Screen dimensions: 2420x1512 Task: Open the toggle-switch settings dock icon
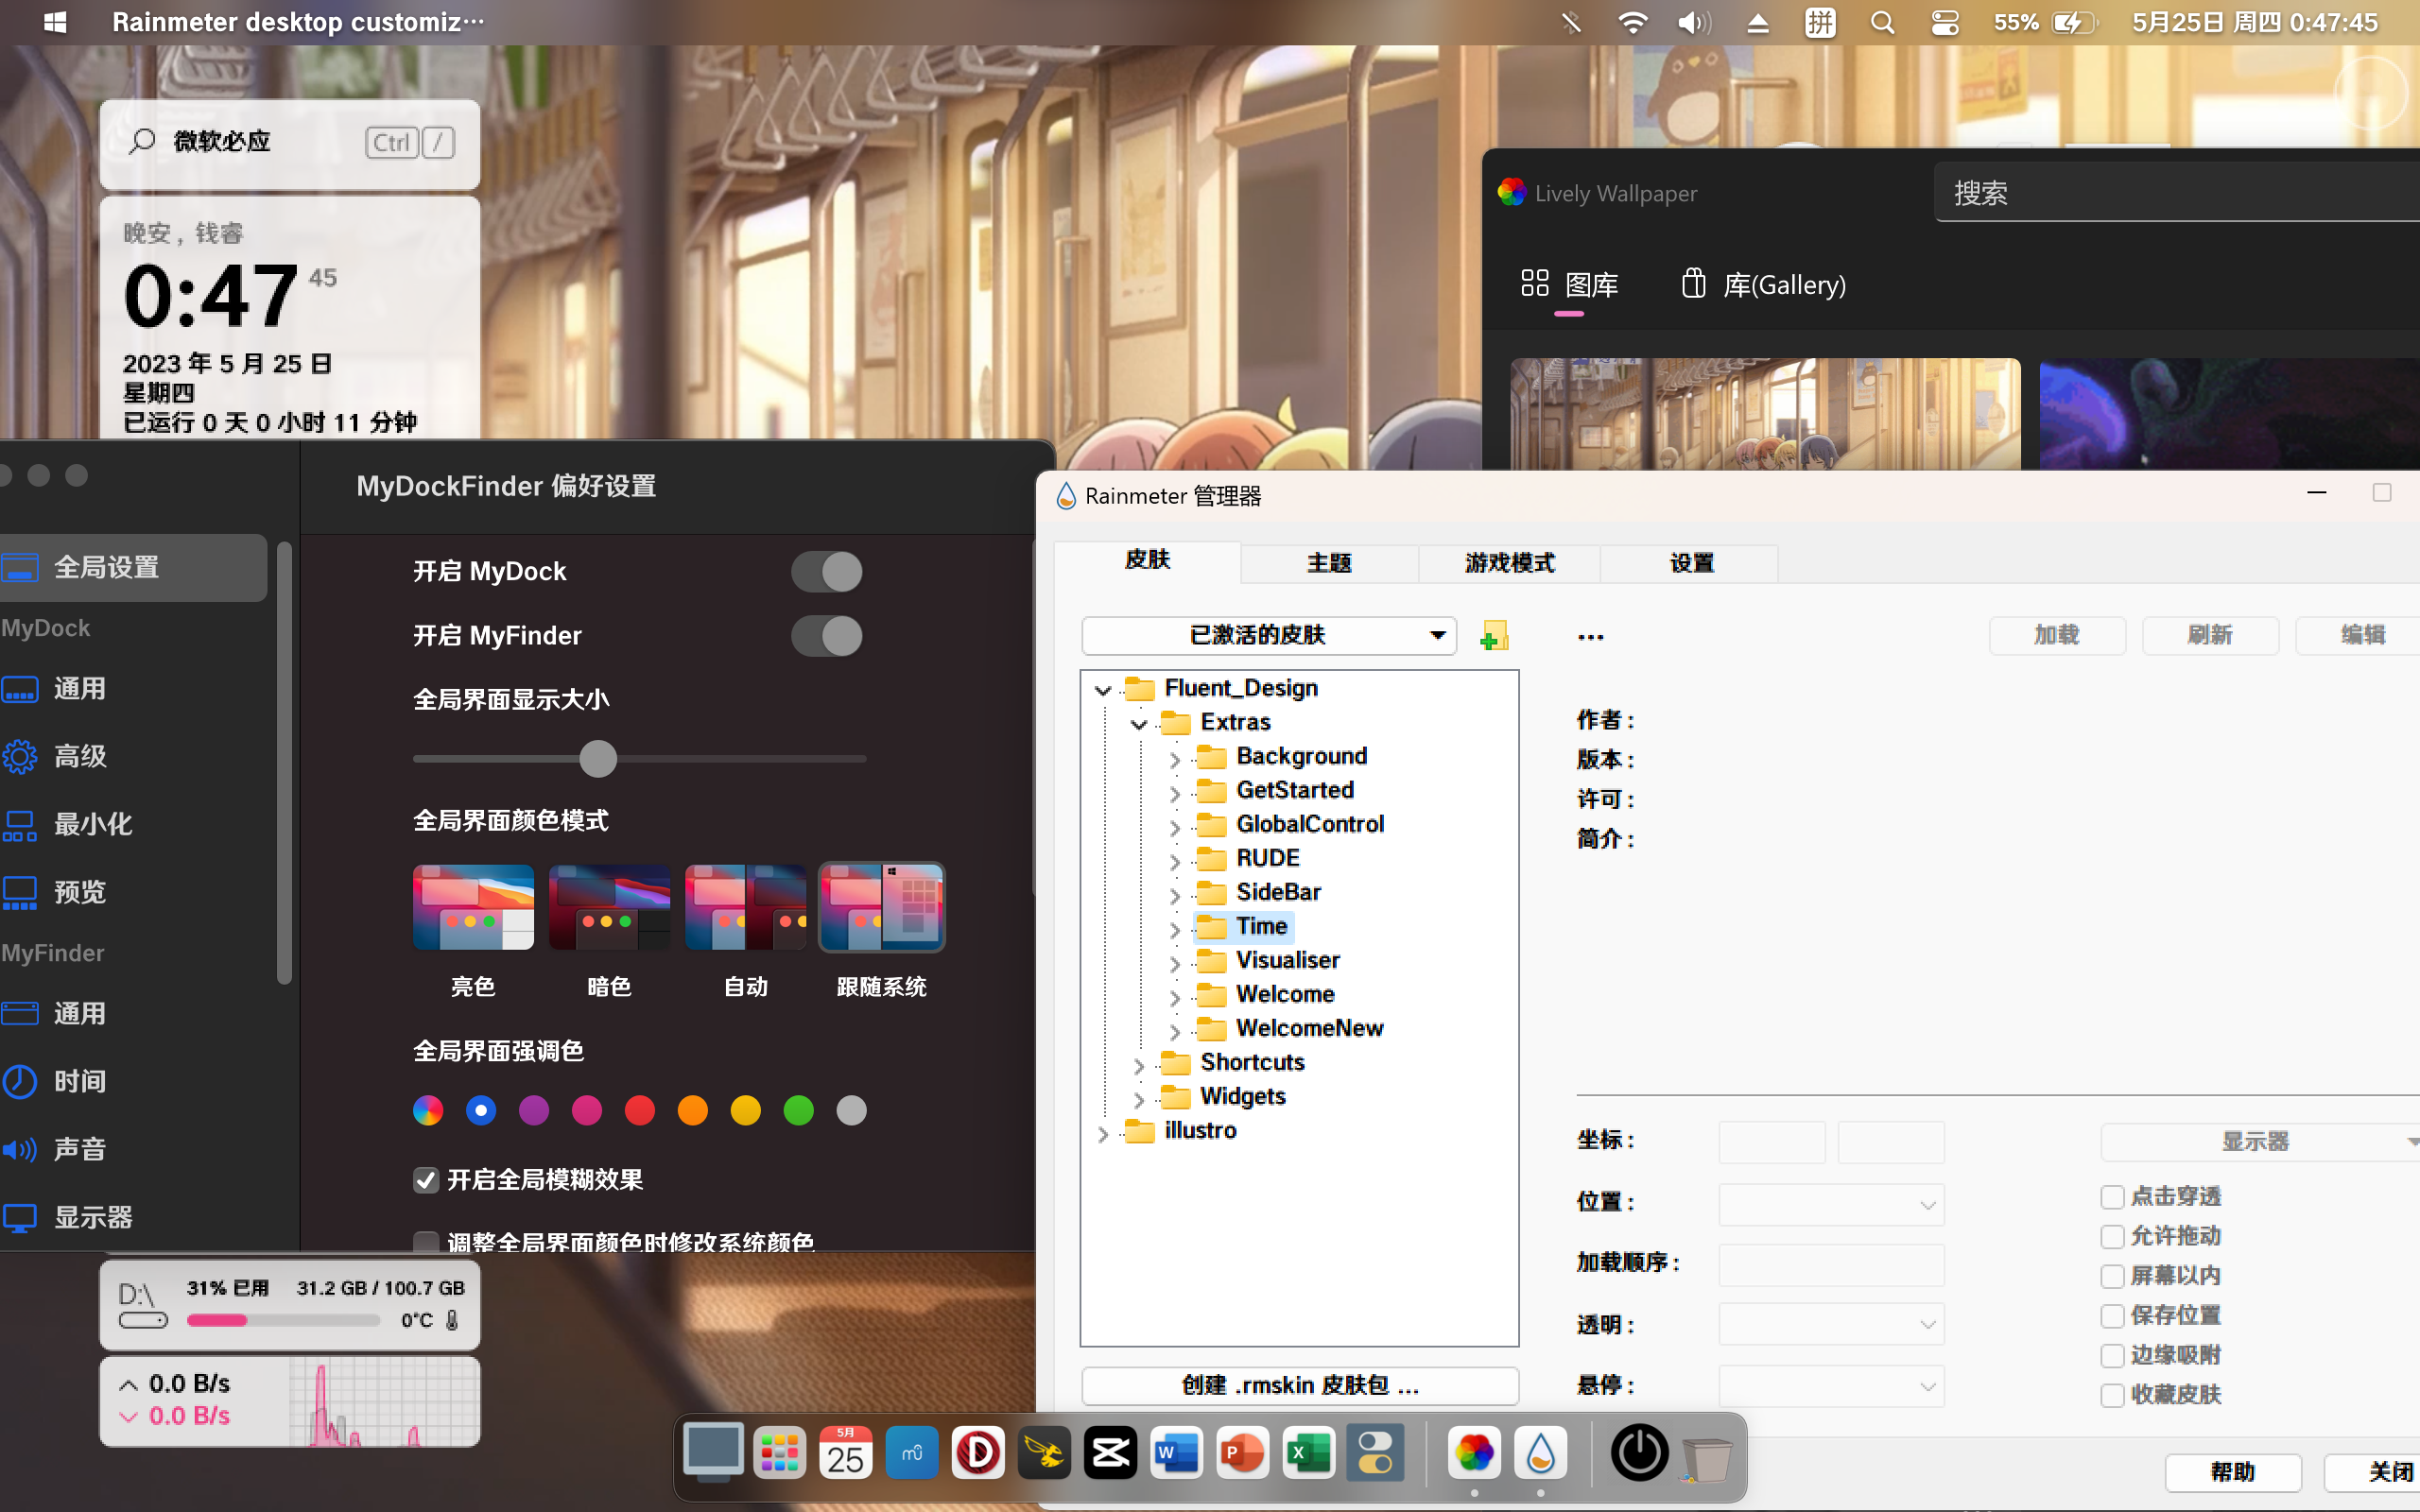pyautogui.click(x=1375, y=1453)
